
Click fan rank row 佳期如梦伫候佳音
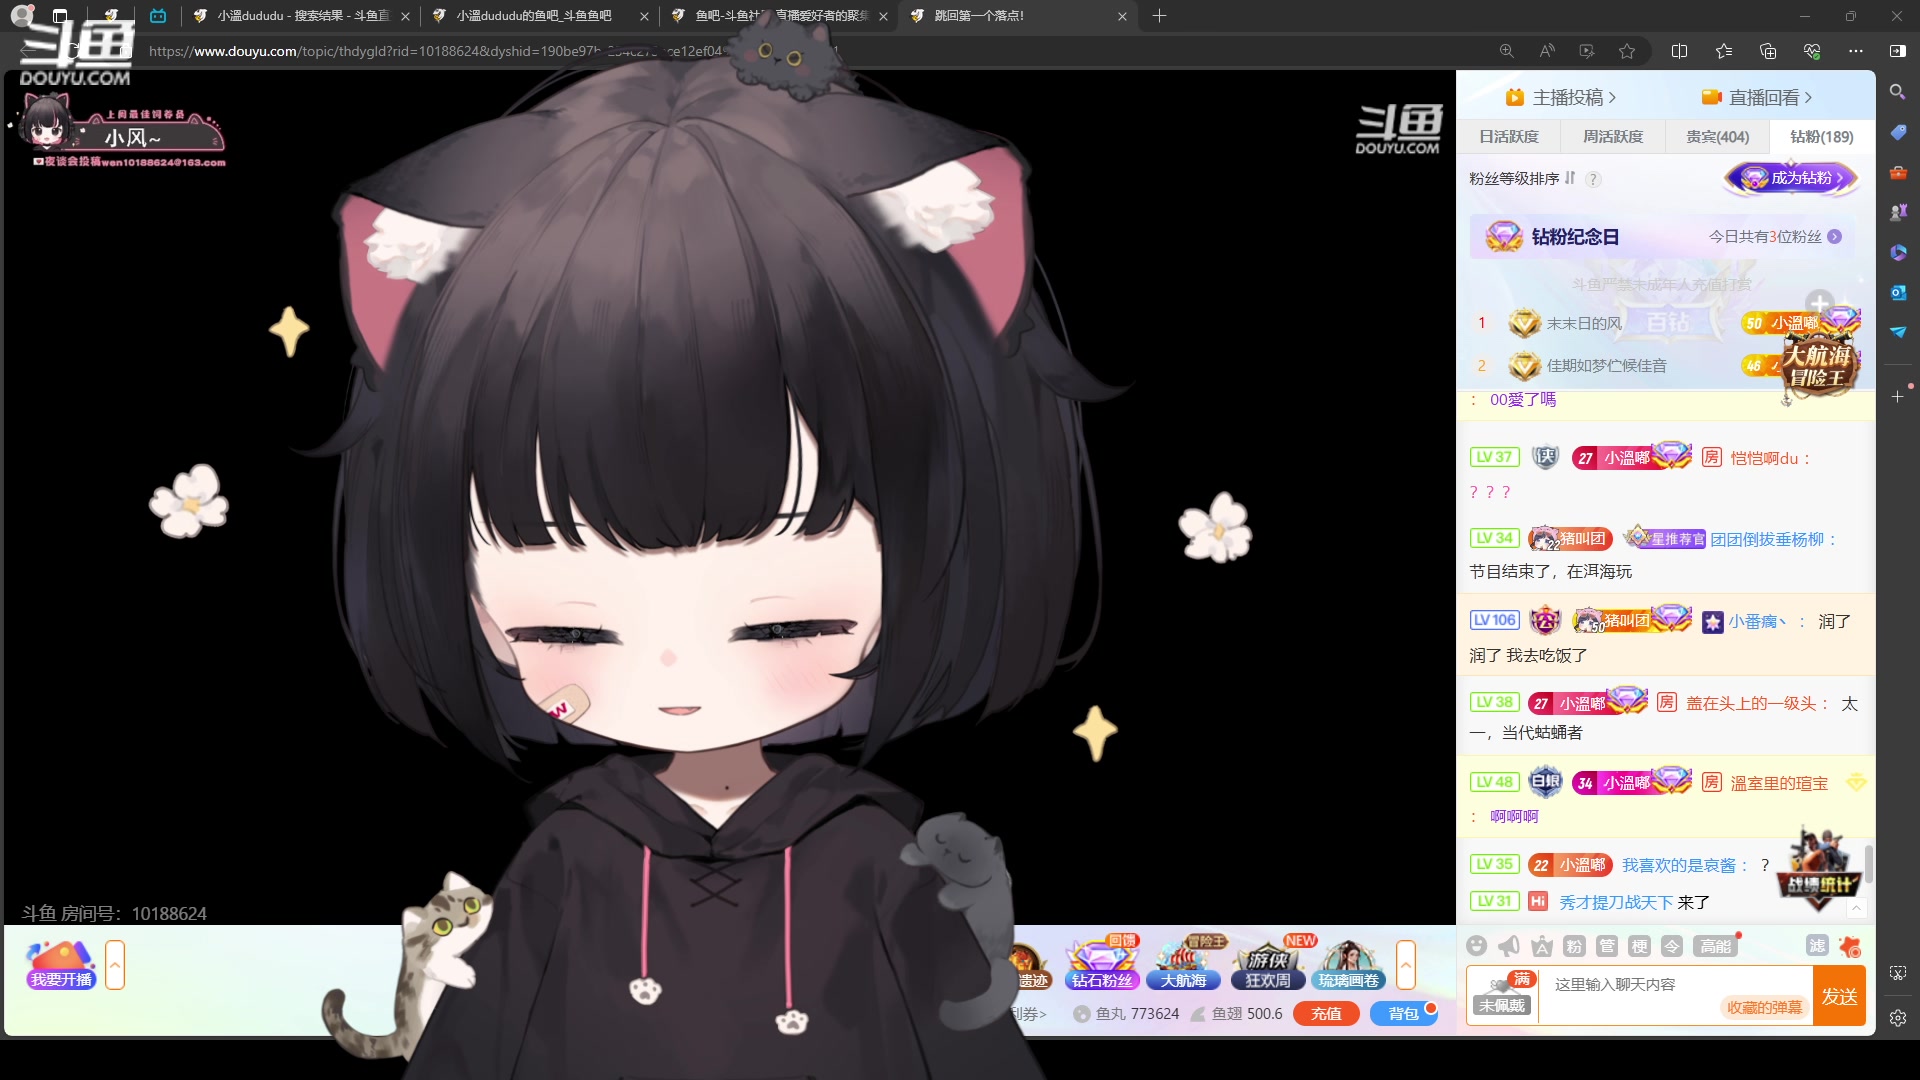[x=1665, y=366]
